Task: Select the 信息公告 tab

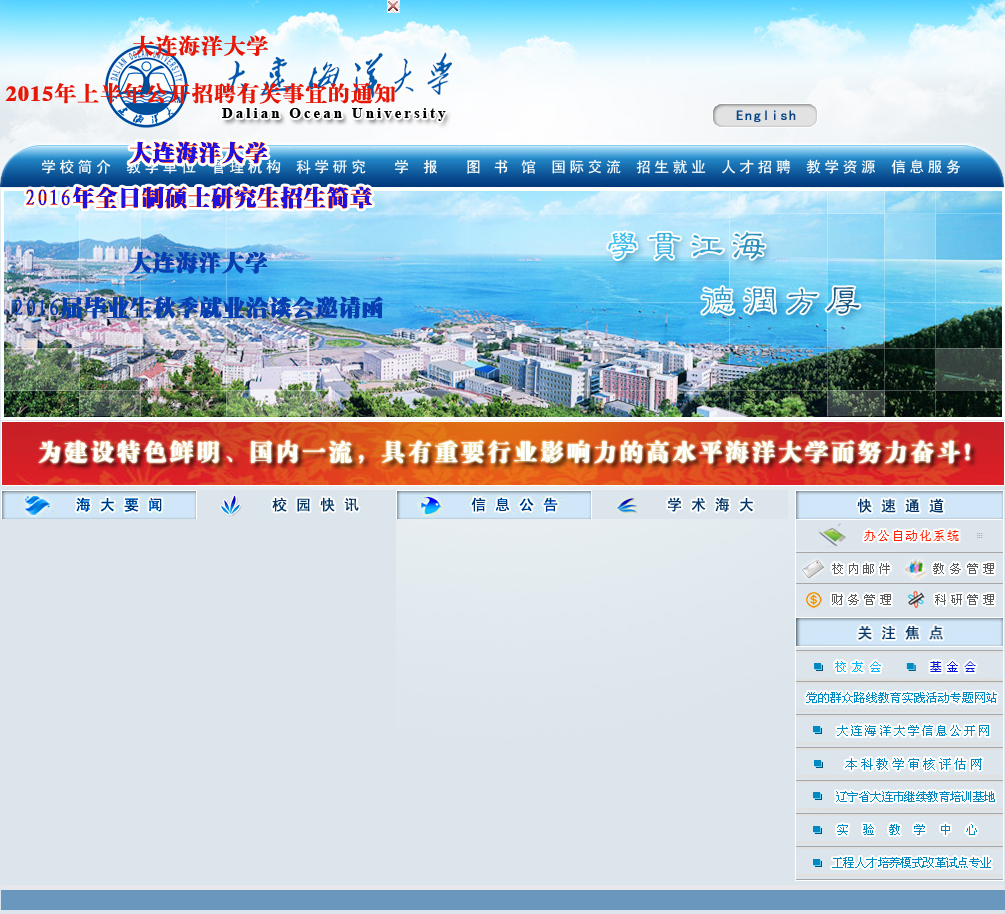Action: [x=494, y=505]
